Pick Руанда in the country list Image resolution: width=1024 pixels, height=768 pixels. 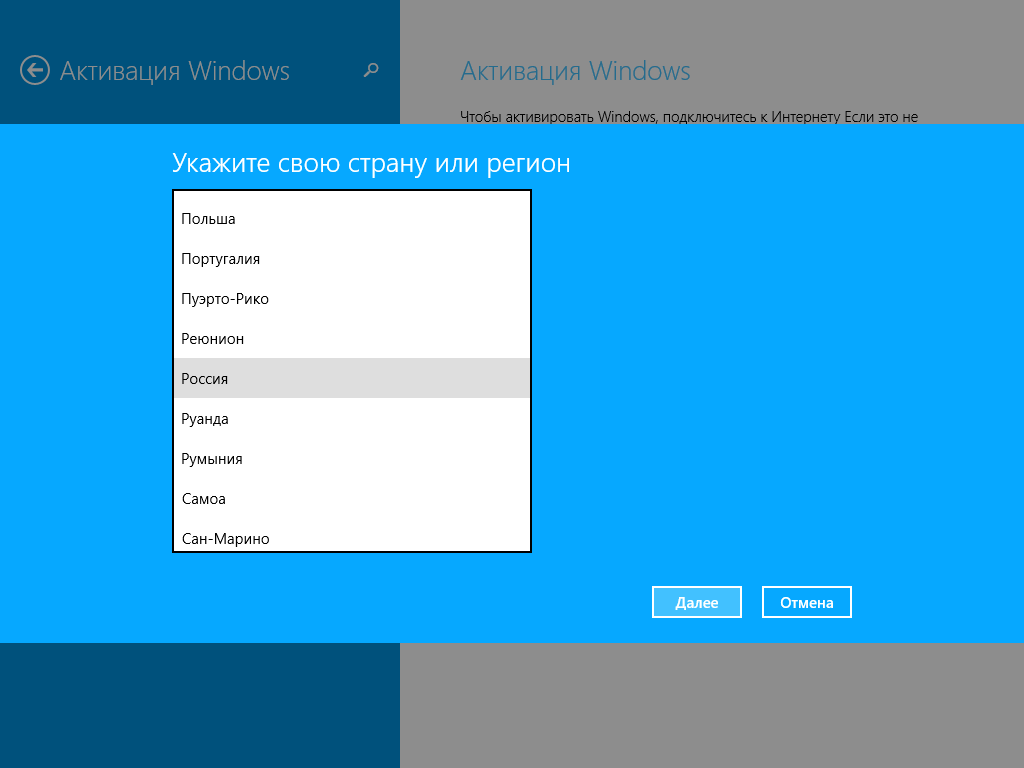(x=352, y=418)
